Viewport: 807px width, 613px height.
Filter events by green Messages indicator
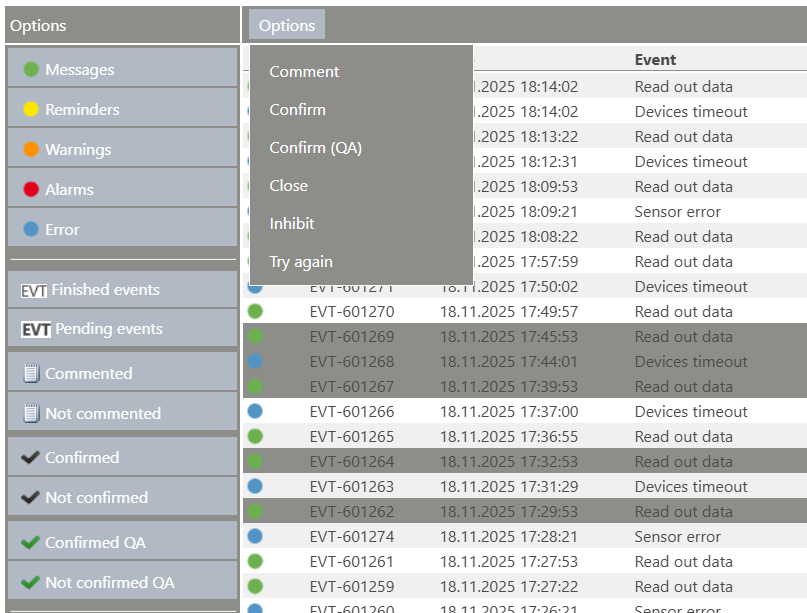[32, 68]
